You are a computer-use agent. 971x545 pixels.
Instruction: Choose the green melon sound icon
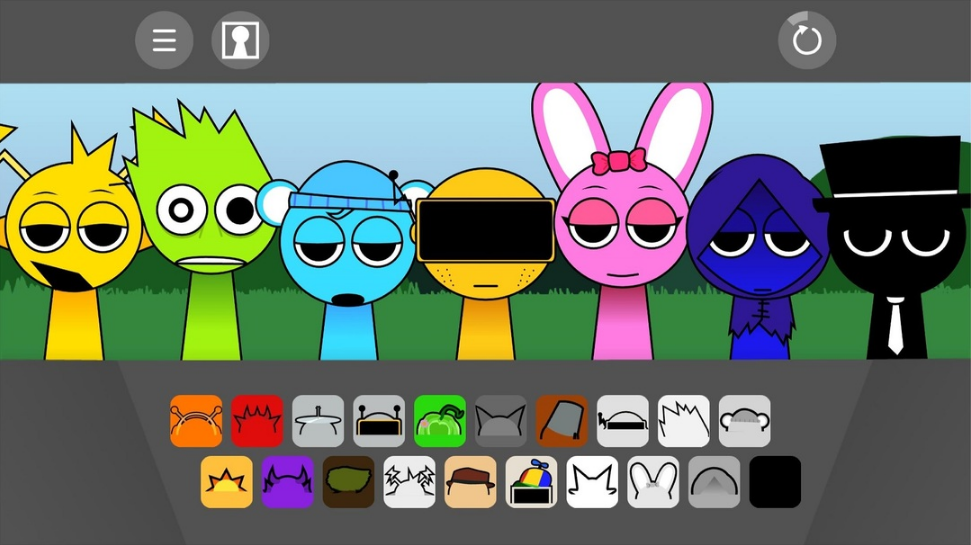[x=440, y=421]
